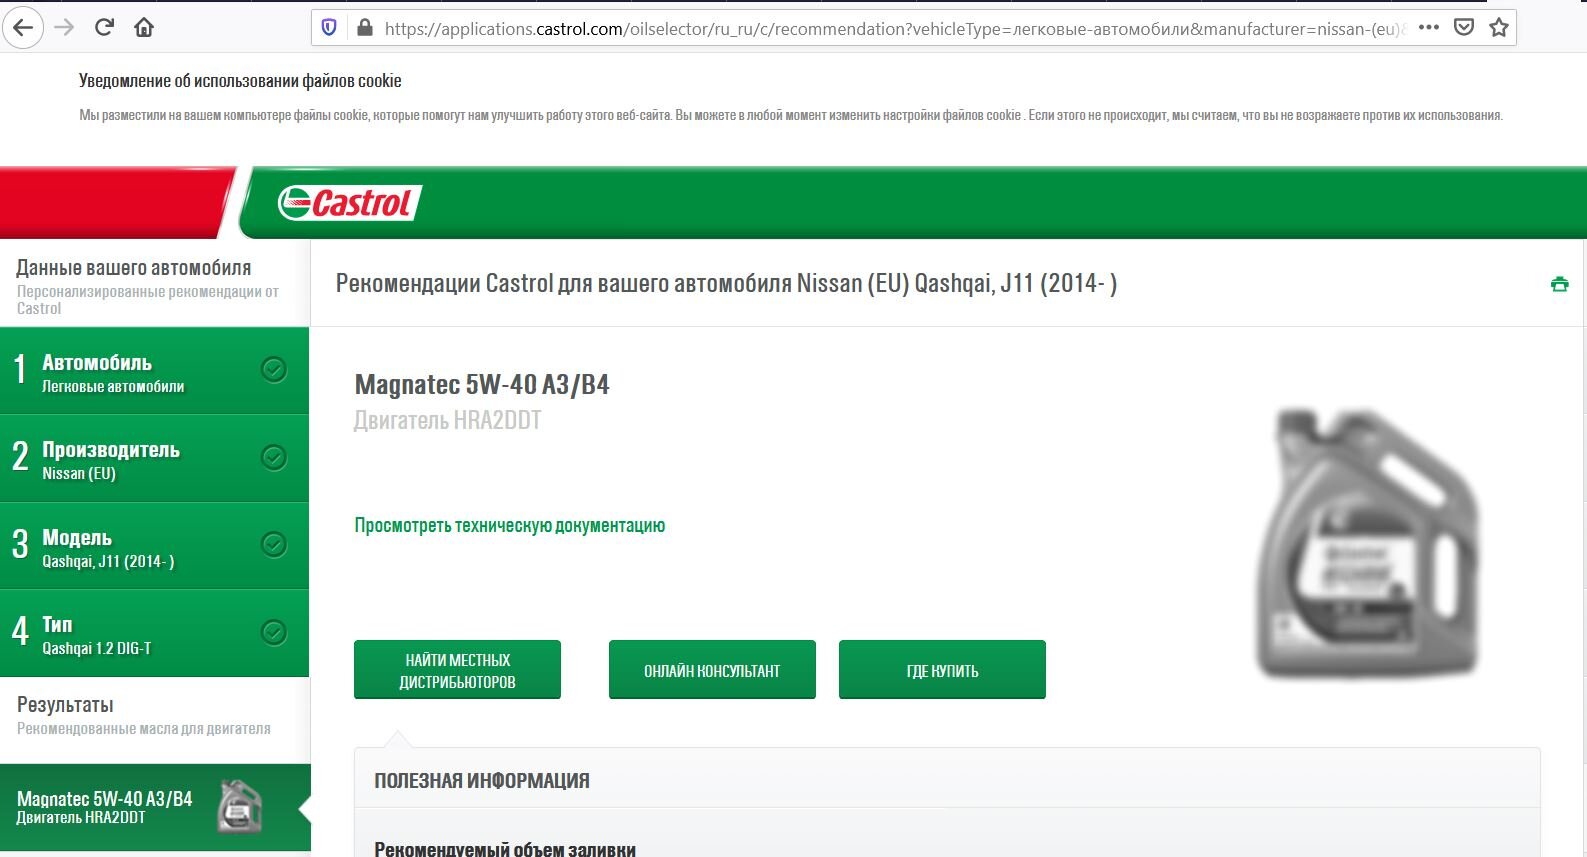View site security padlock info
The width and height of the screenshot is (1587, 857).
coord(365,28)
